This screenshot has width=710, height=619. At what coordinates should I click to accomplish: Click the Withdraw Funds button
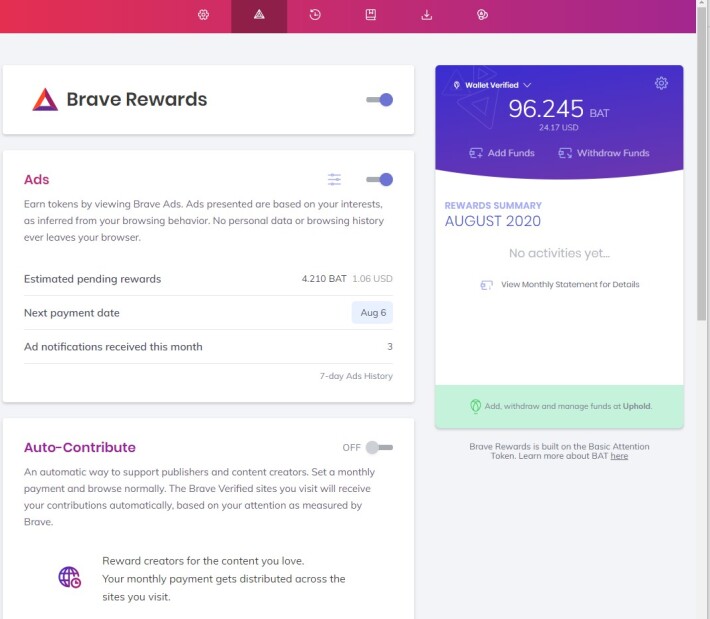tap(604, 153)
